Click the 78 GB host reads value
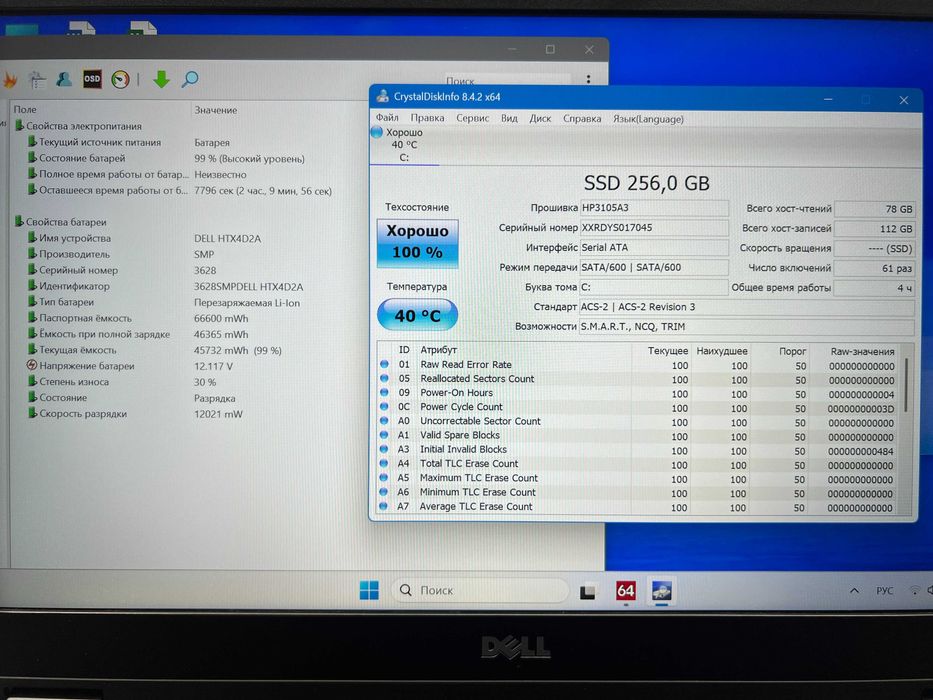The image size is (933, 700). click(x=874, y=209)
